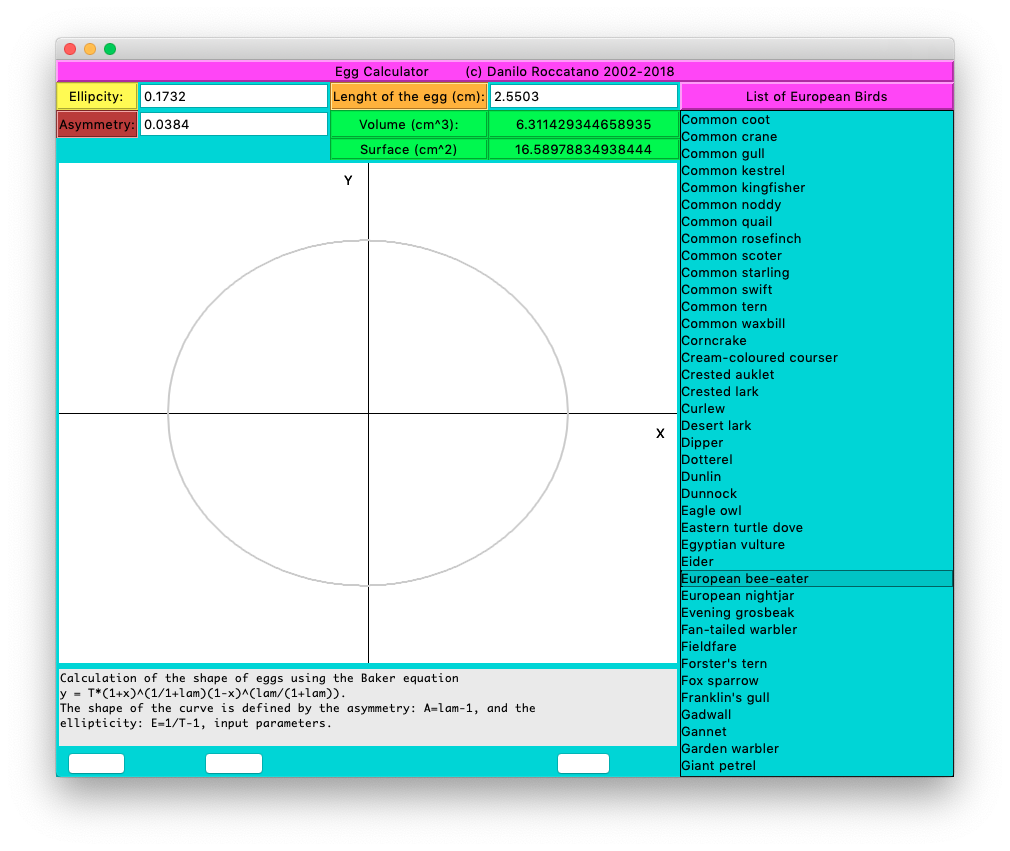Screen dimensions: 1010x851
Task: Choose Eagle owl in the list
Action: (711, 511)
